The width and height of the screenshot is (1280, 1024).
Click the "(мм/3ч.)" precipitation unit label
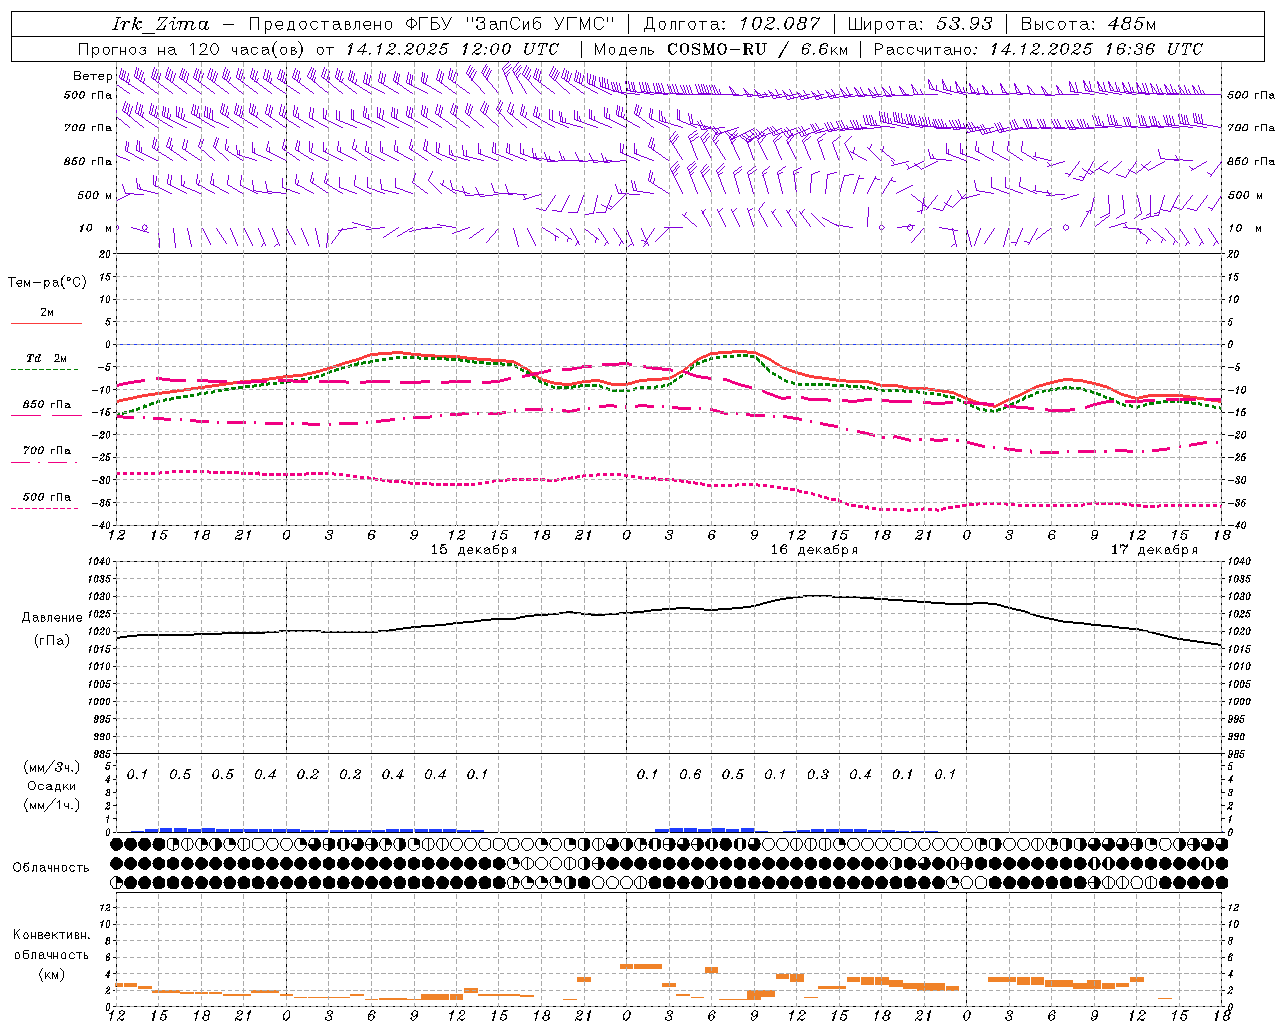pos(52,768)
